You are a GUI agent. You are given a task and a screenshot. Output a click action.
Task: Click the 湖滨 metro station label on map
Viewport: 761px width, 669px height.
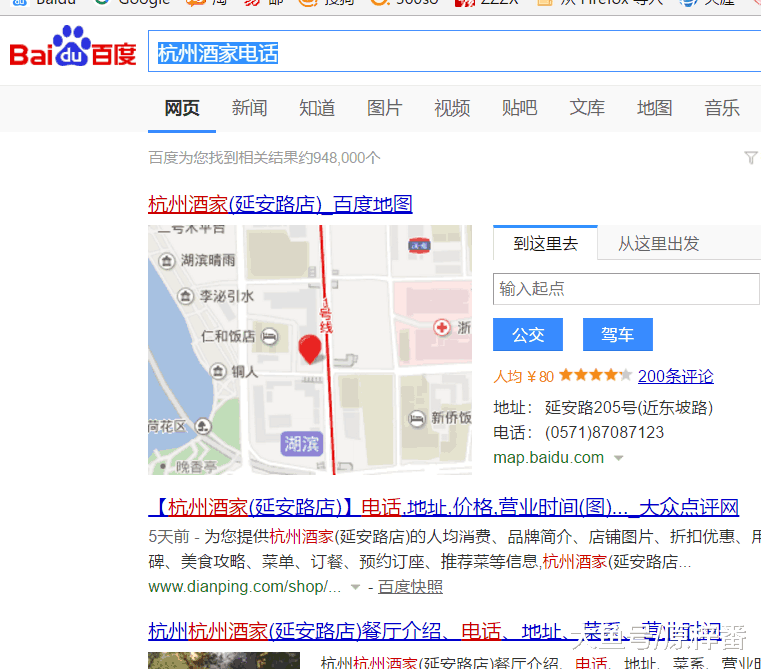point(300,443)
